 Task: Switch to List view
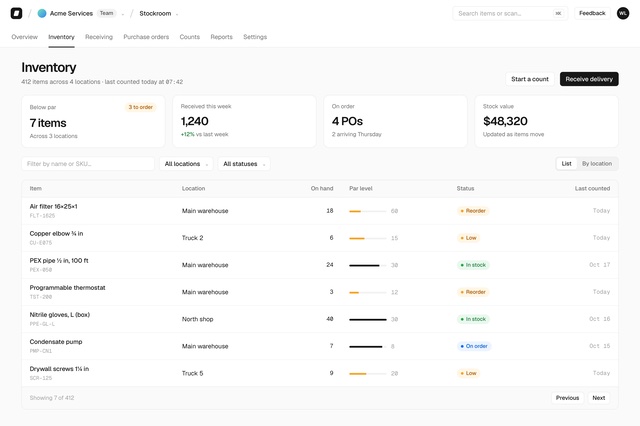[567, 164]
